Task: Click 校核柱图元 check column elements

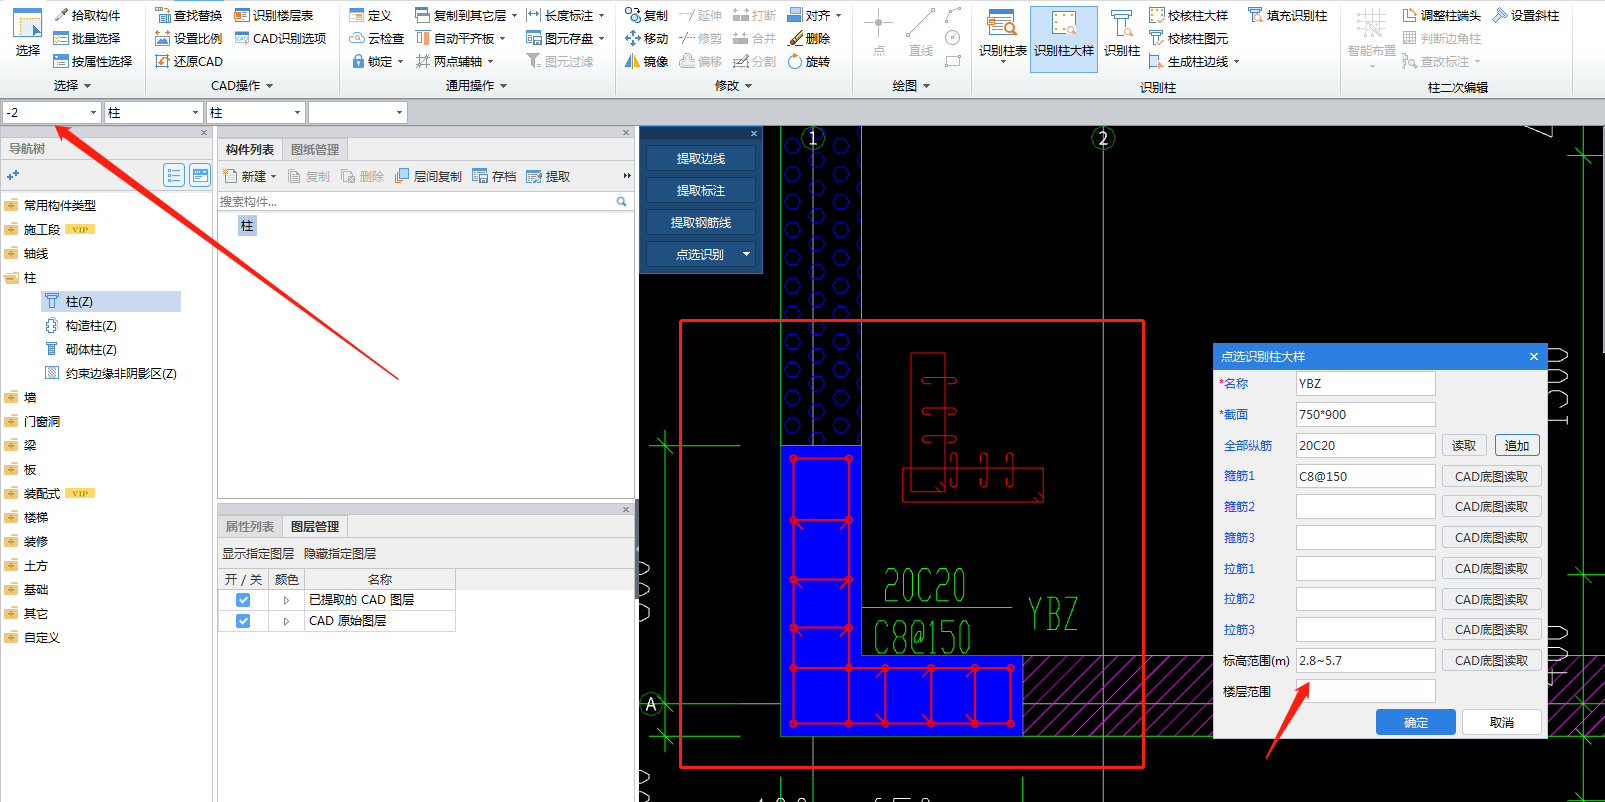Action: 1188,38
